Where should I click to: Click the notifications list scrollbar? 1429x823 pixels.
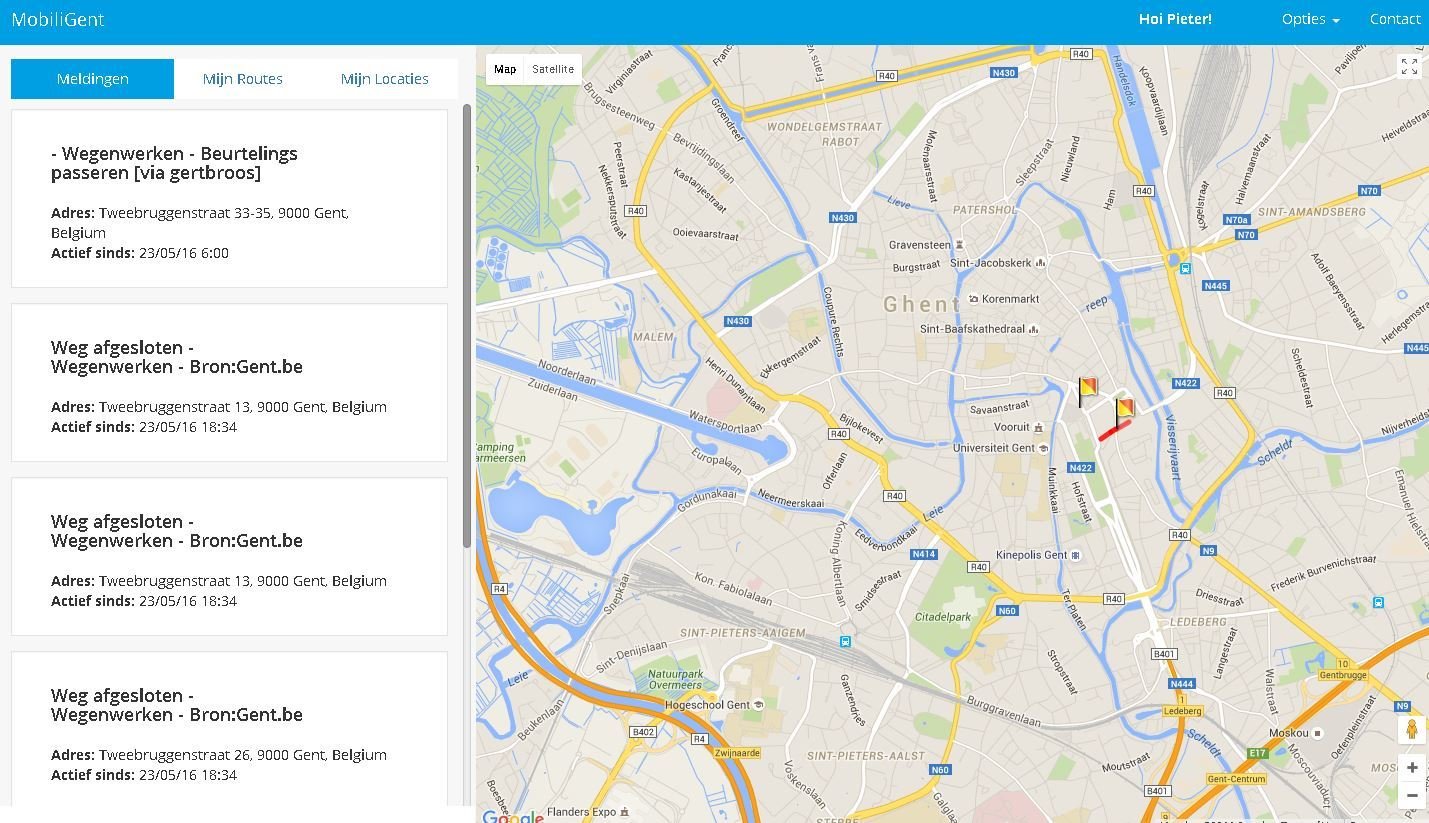pos(466,325)
